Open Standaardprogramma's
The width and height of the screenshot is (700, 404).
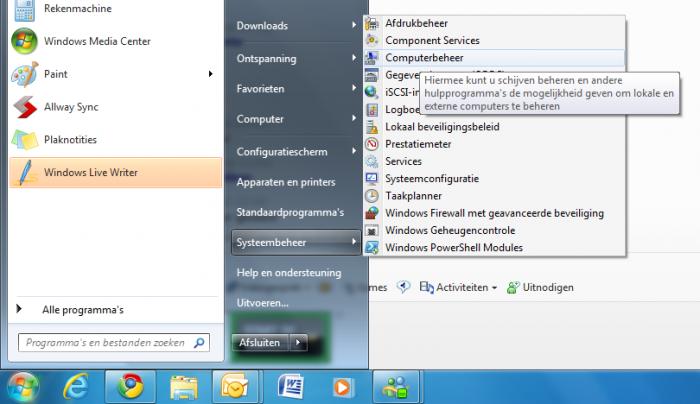click(290, 212)
